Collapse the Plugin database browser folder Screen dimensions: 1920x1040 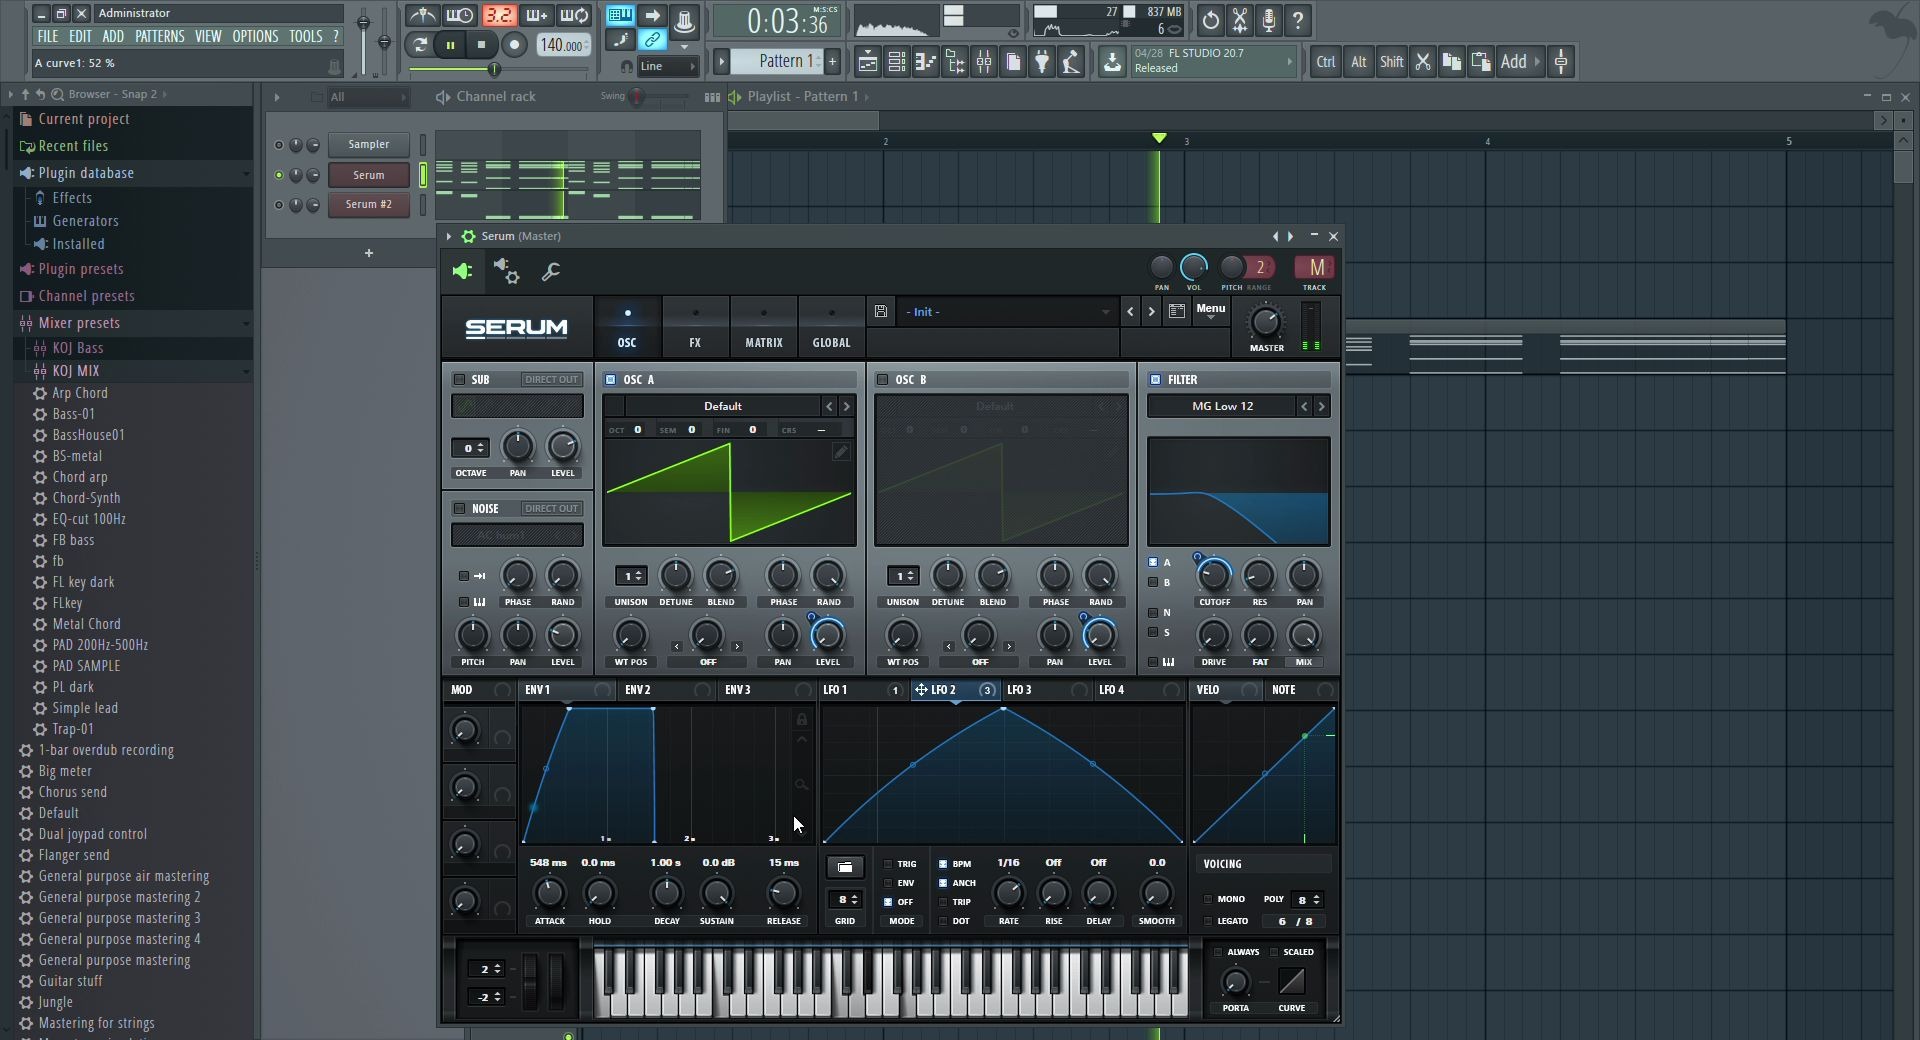pos(134,173)
